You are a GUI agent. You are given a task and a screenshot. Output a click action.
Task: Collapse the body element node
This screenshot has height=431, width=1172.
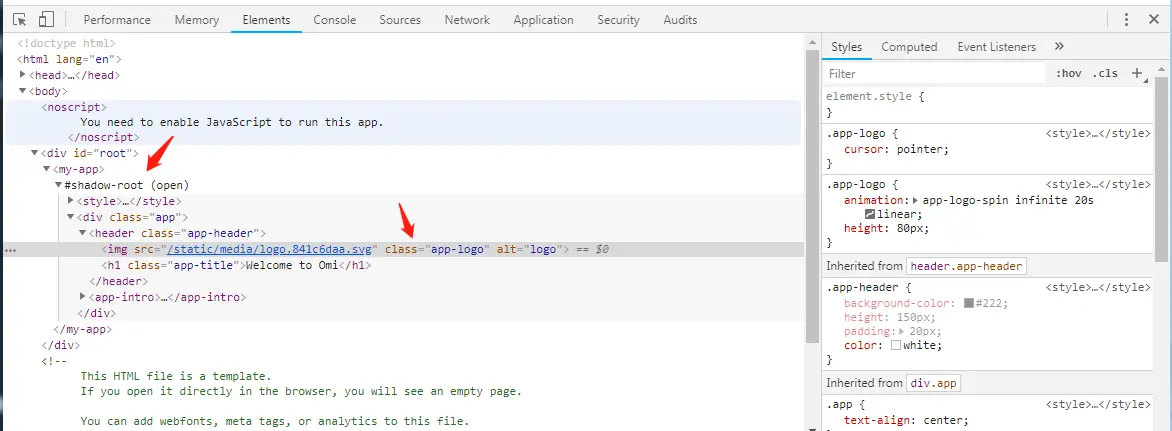click(22, 90)
